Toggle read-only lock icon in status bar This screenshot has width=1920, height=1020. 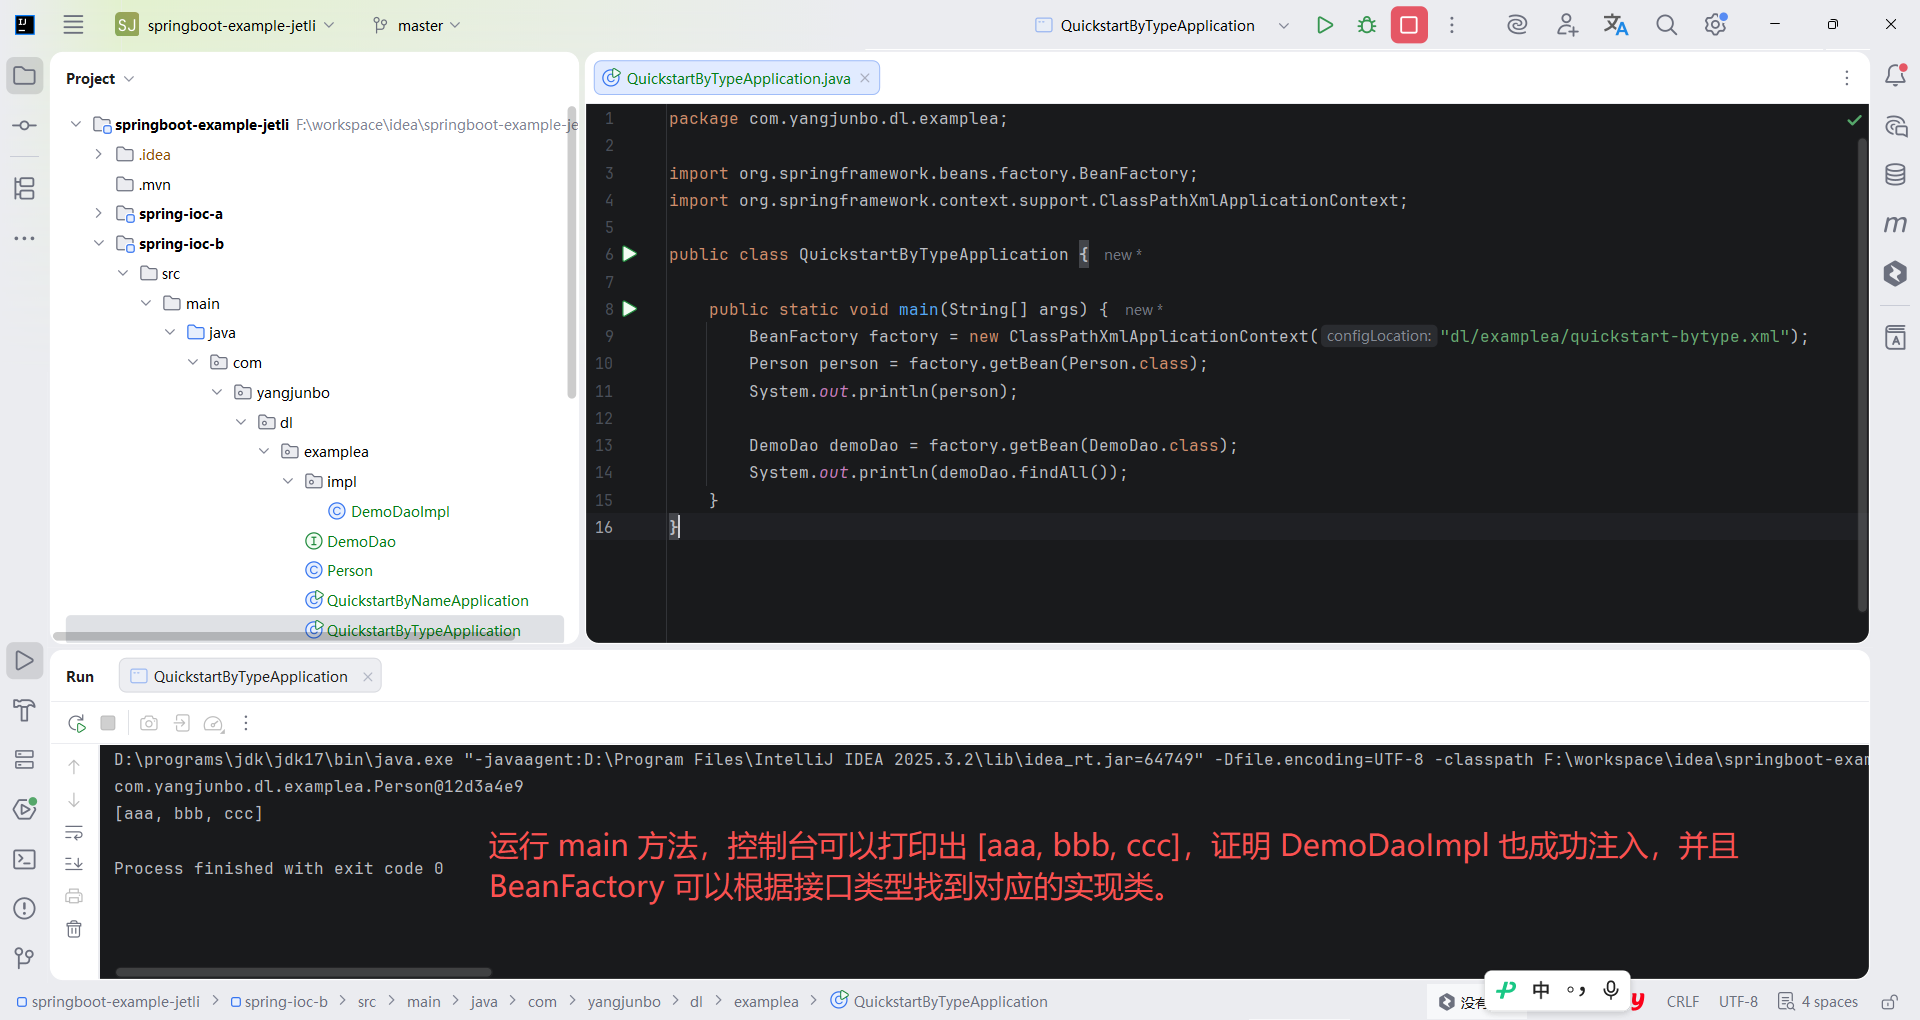coord(1890,1002)
